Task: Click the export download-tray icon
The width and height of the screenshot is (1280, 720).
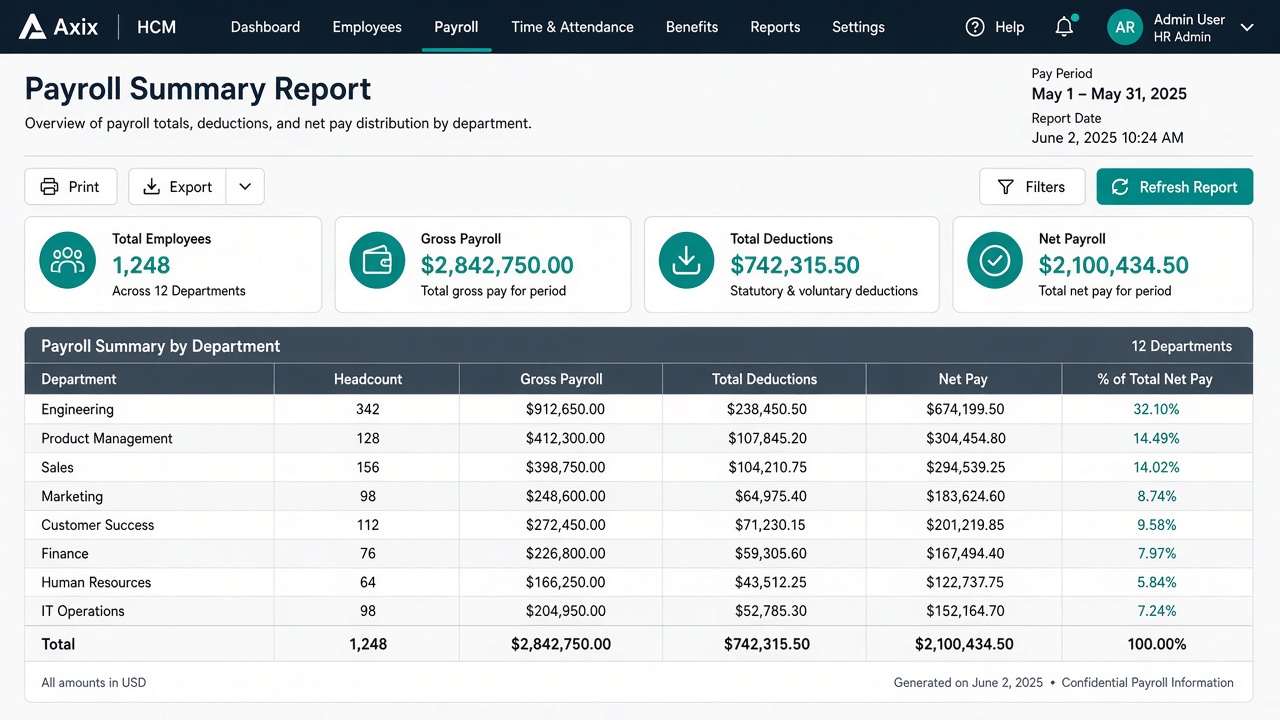Action: 152,187
